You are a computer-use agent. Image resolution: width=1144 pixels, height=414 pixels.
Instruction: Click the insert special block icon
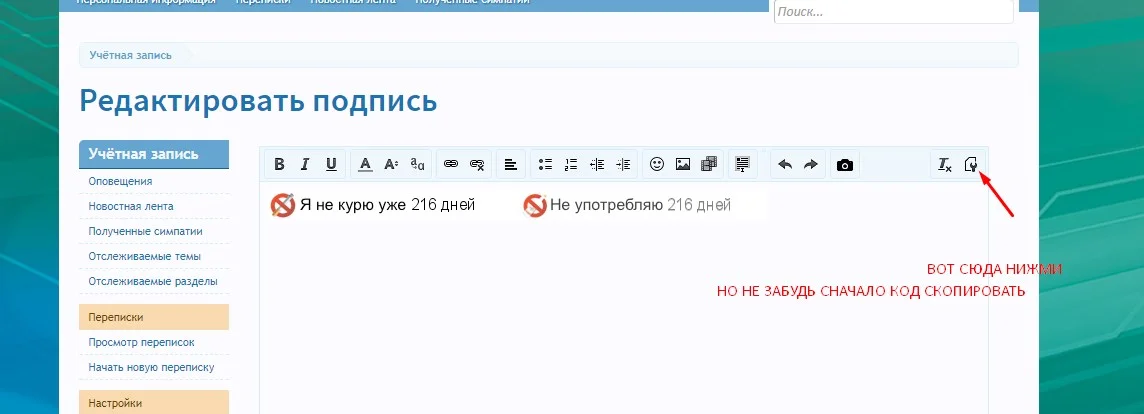coord(743,164)
